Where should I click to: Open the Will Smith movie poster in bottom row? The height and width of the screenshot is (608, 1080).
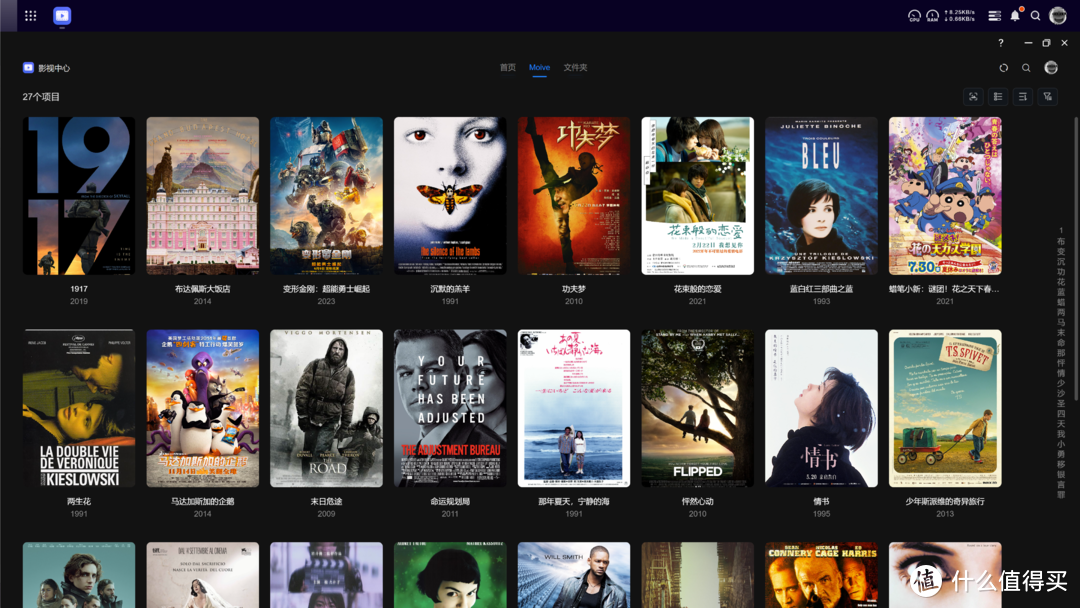pos(574,575)
